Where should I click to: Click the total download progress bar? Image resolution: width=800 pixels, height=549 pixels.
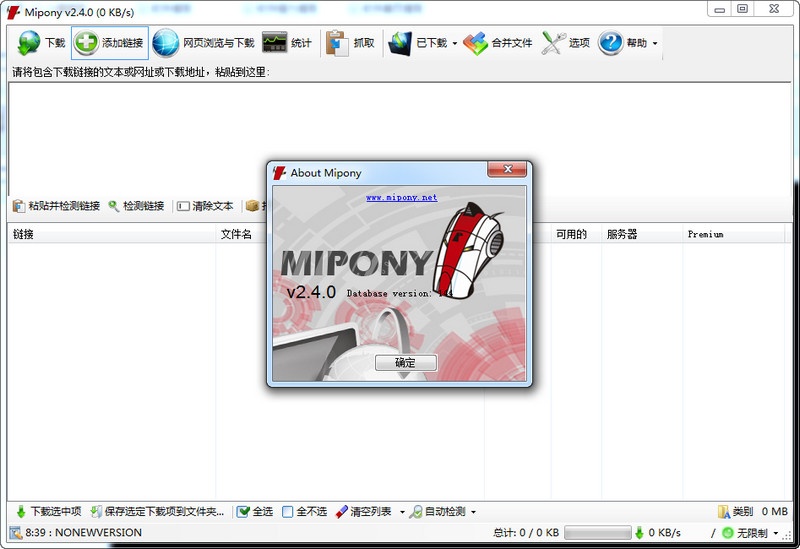coord(597,533)
